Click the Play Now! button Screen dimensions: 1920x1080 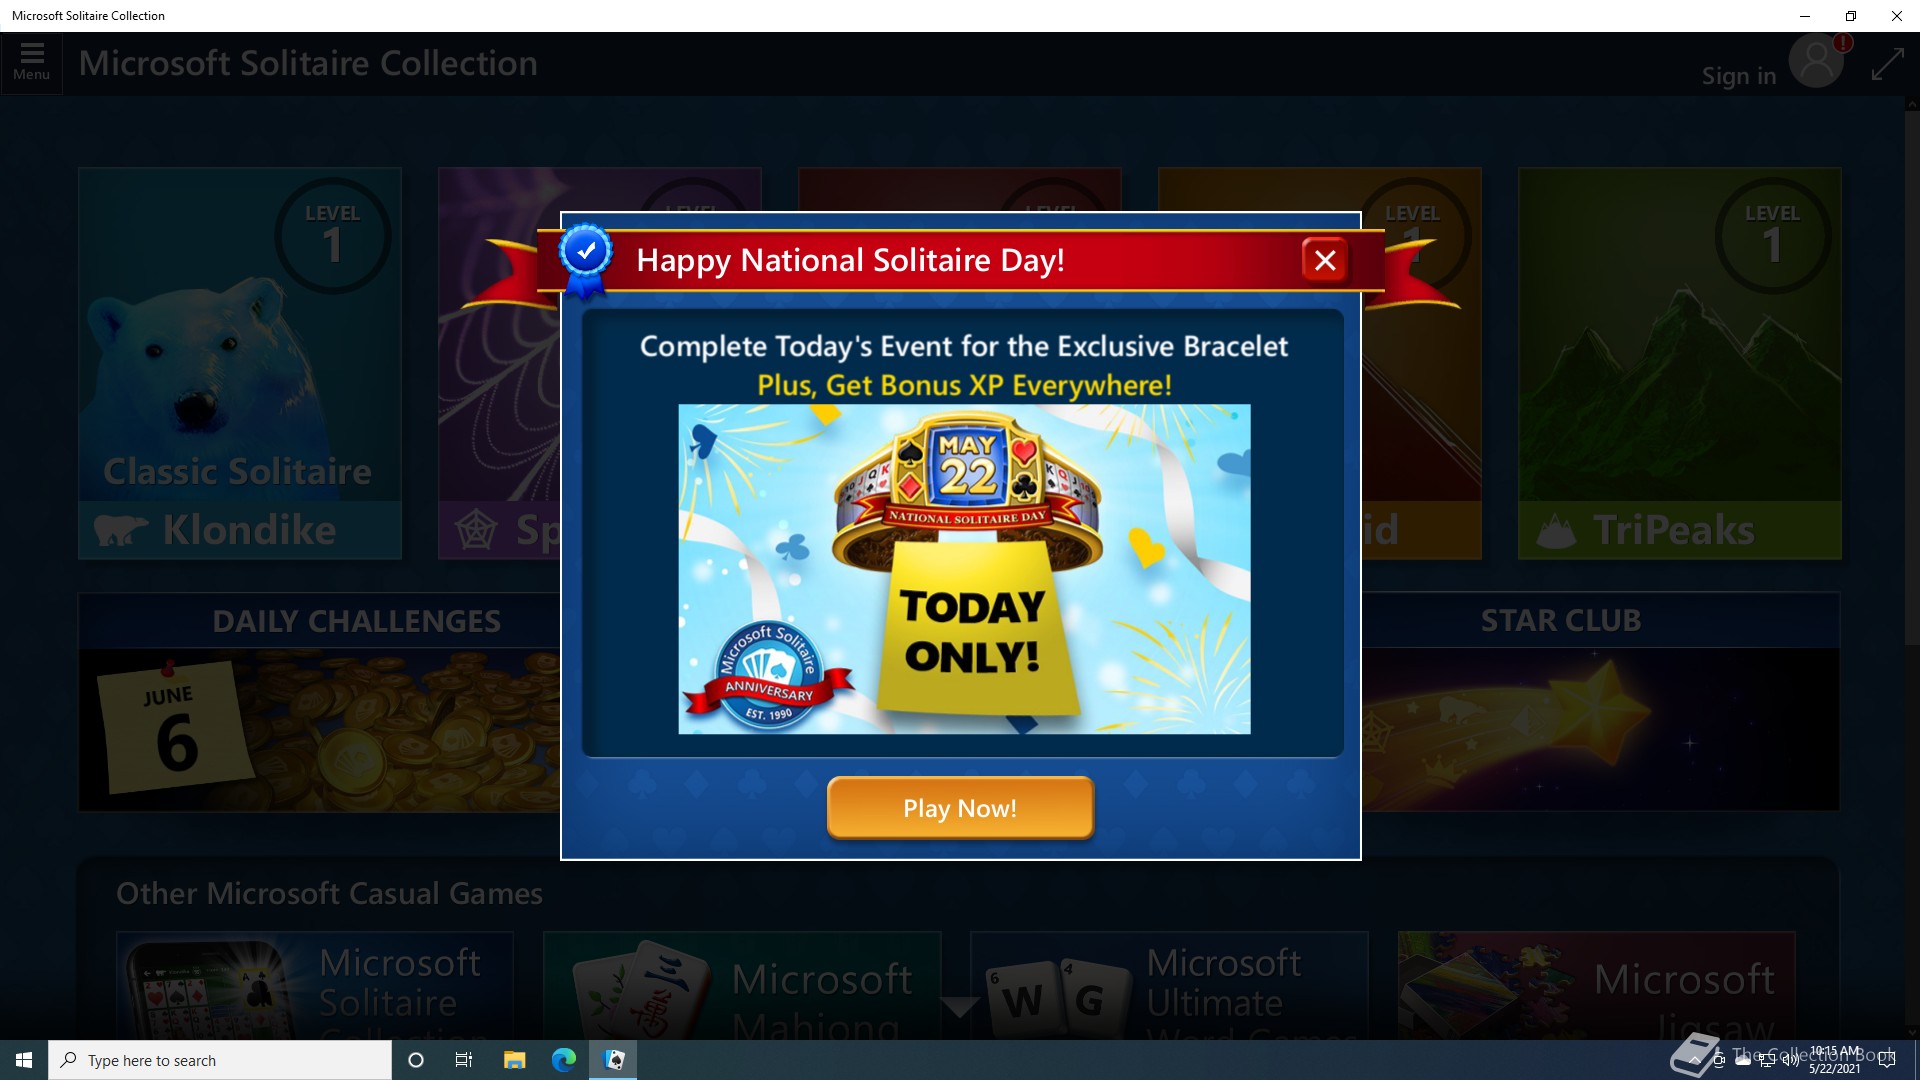click(x=960, y=808)
